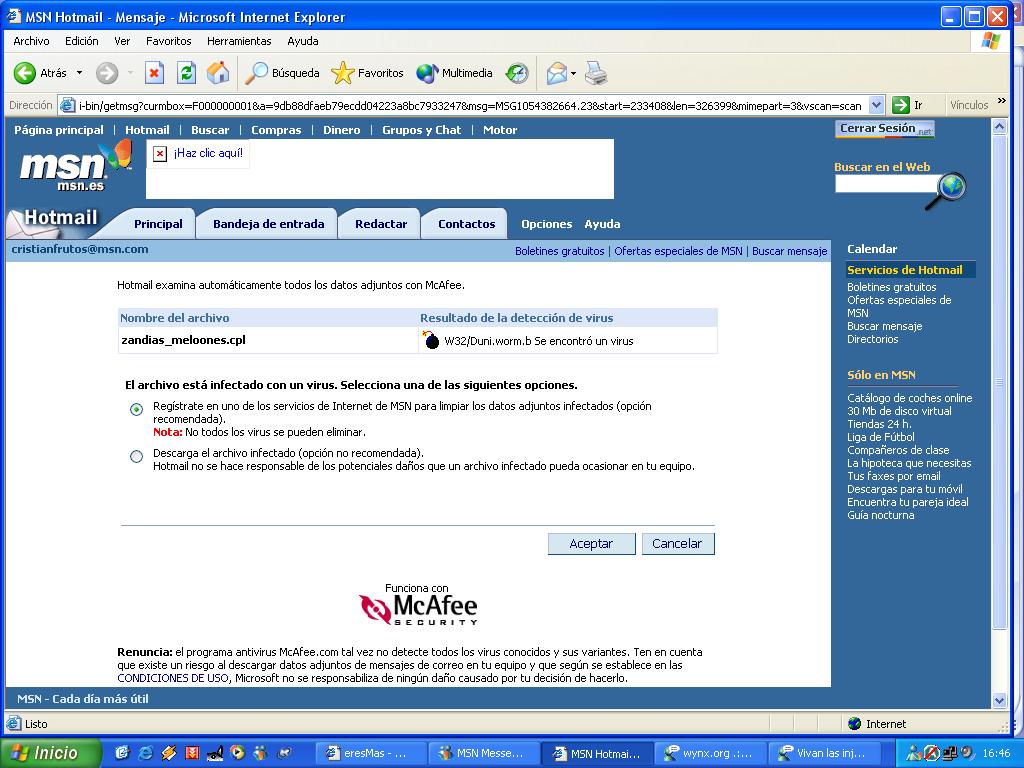Viewport: 1024px width, 768px height.
Task: Open Catálogo de coches online link
Action: coord(909,398)
